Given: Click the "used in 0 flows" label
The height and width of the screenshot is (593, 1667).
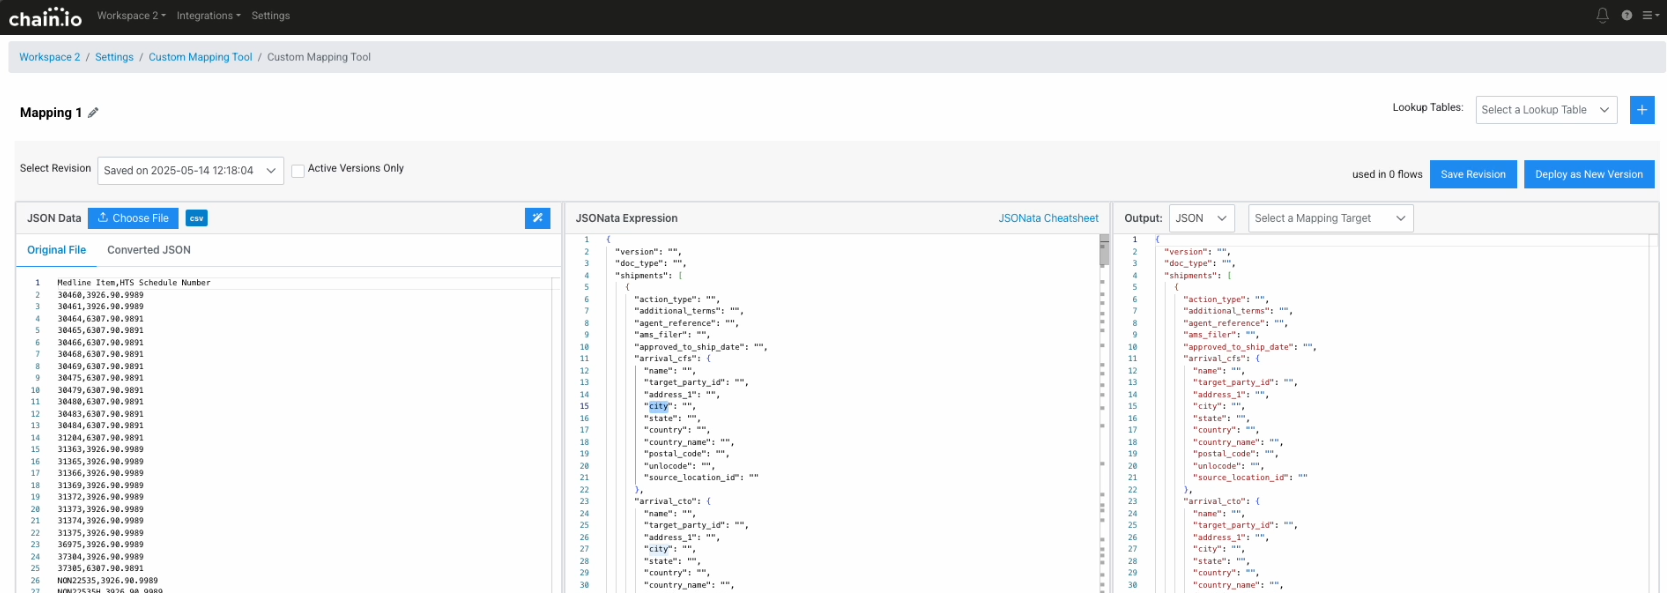Looking at the screenshot, I should (x=1387, y=174).
